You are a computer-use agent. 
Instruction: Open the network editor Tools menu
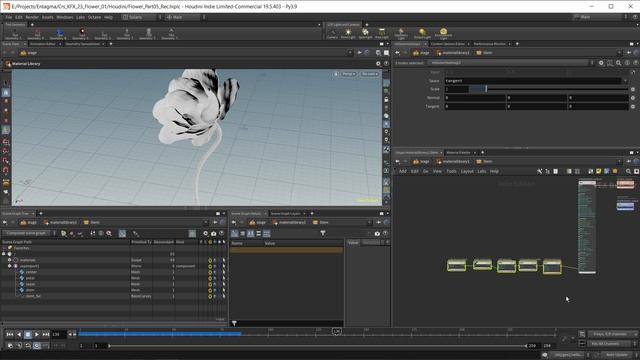pos(451,171)
